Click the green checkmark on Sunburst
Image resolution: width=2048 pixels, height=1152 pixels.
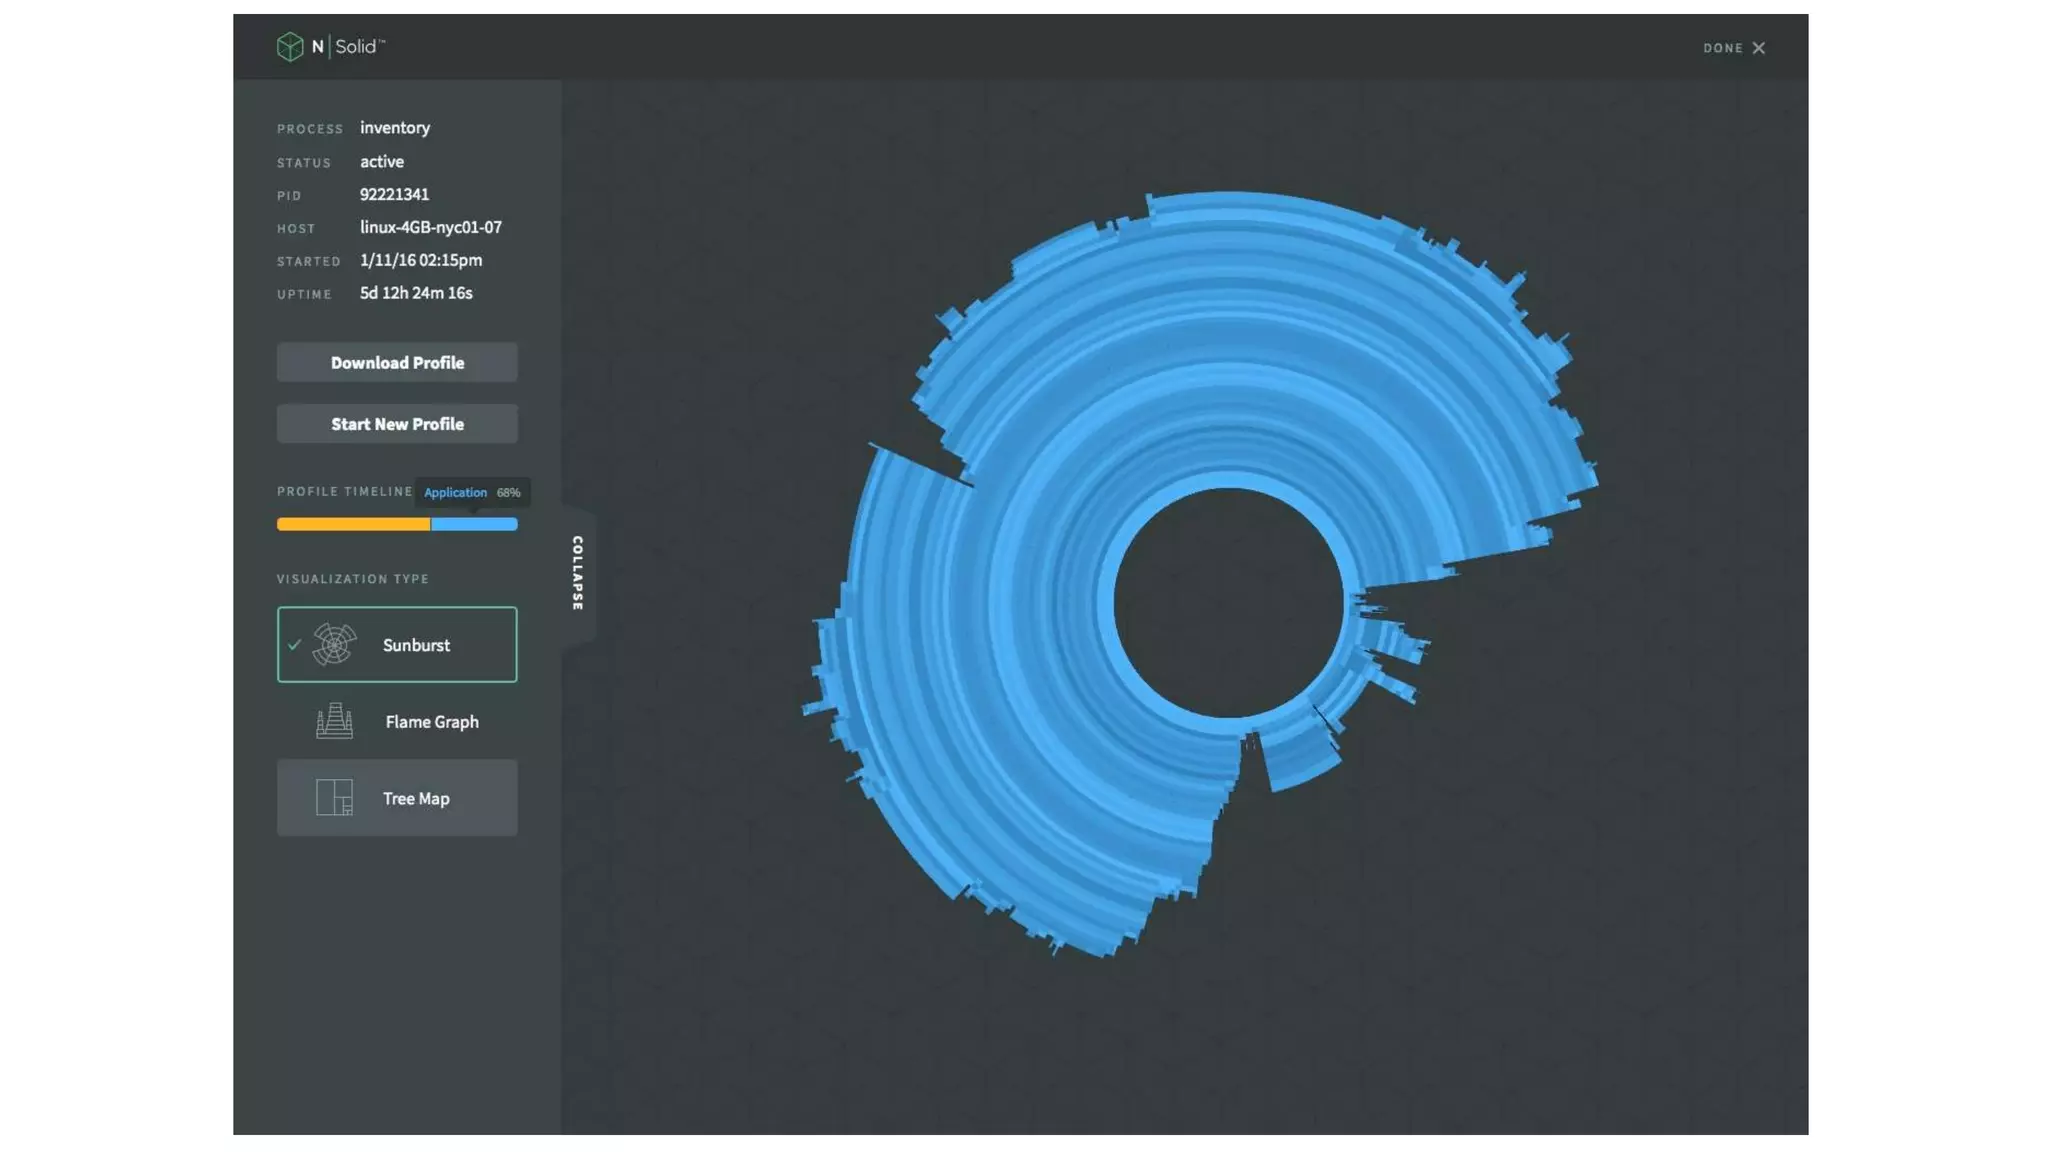[294, 645]
